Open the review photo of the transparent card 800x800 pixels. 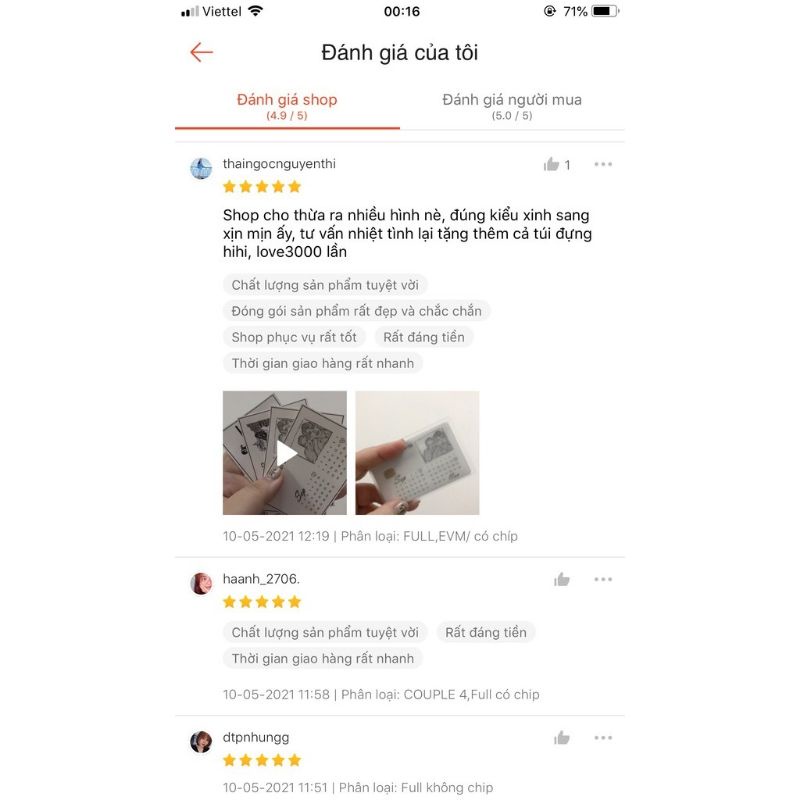click(417, 453)
